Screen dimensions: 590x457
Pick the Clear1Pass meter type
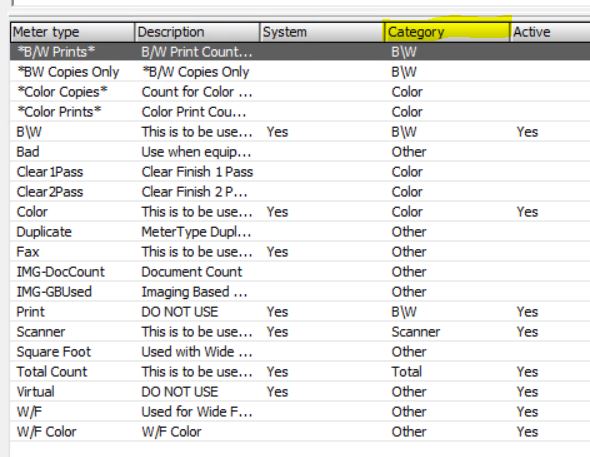click(300, 172)
